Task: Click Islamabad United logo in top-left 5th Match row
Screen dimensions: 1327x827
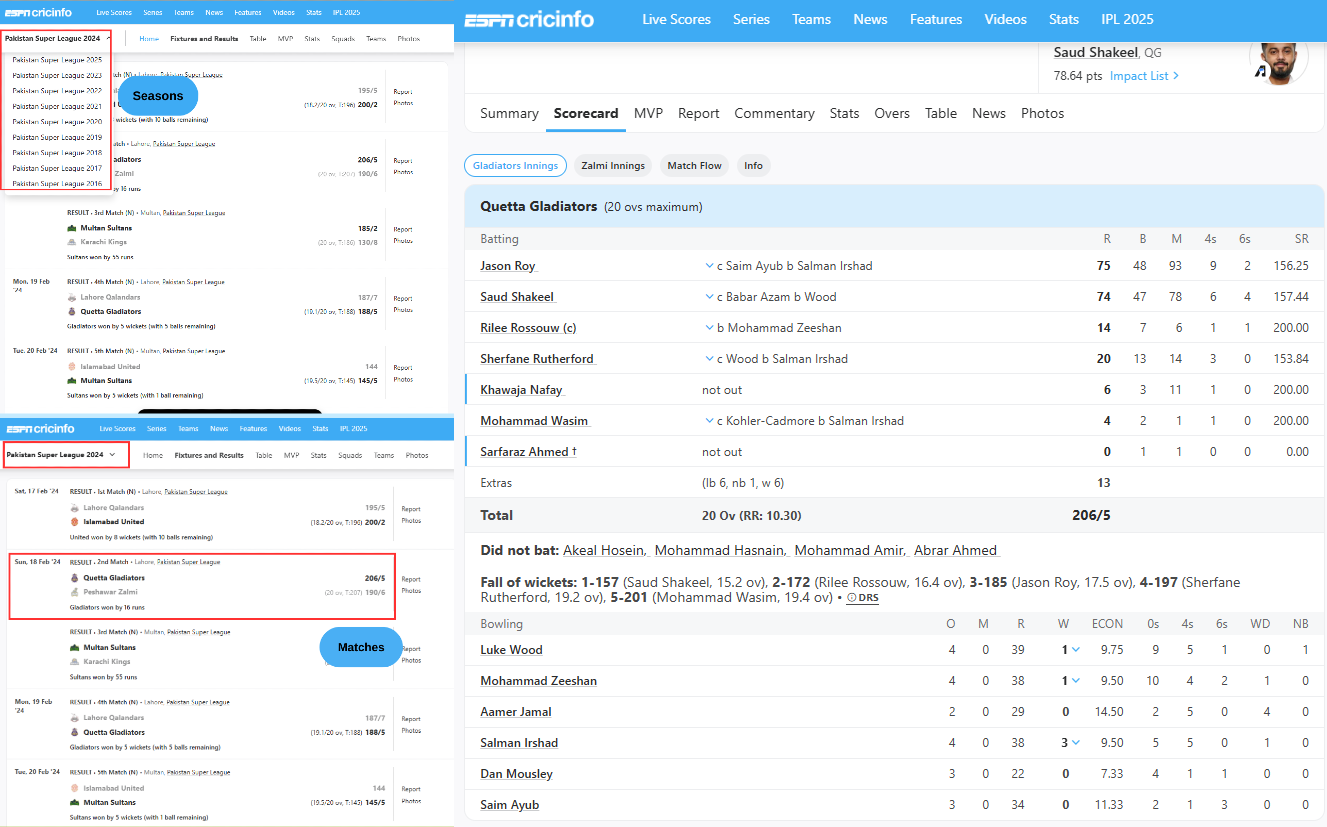Action: (71, 367)
